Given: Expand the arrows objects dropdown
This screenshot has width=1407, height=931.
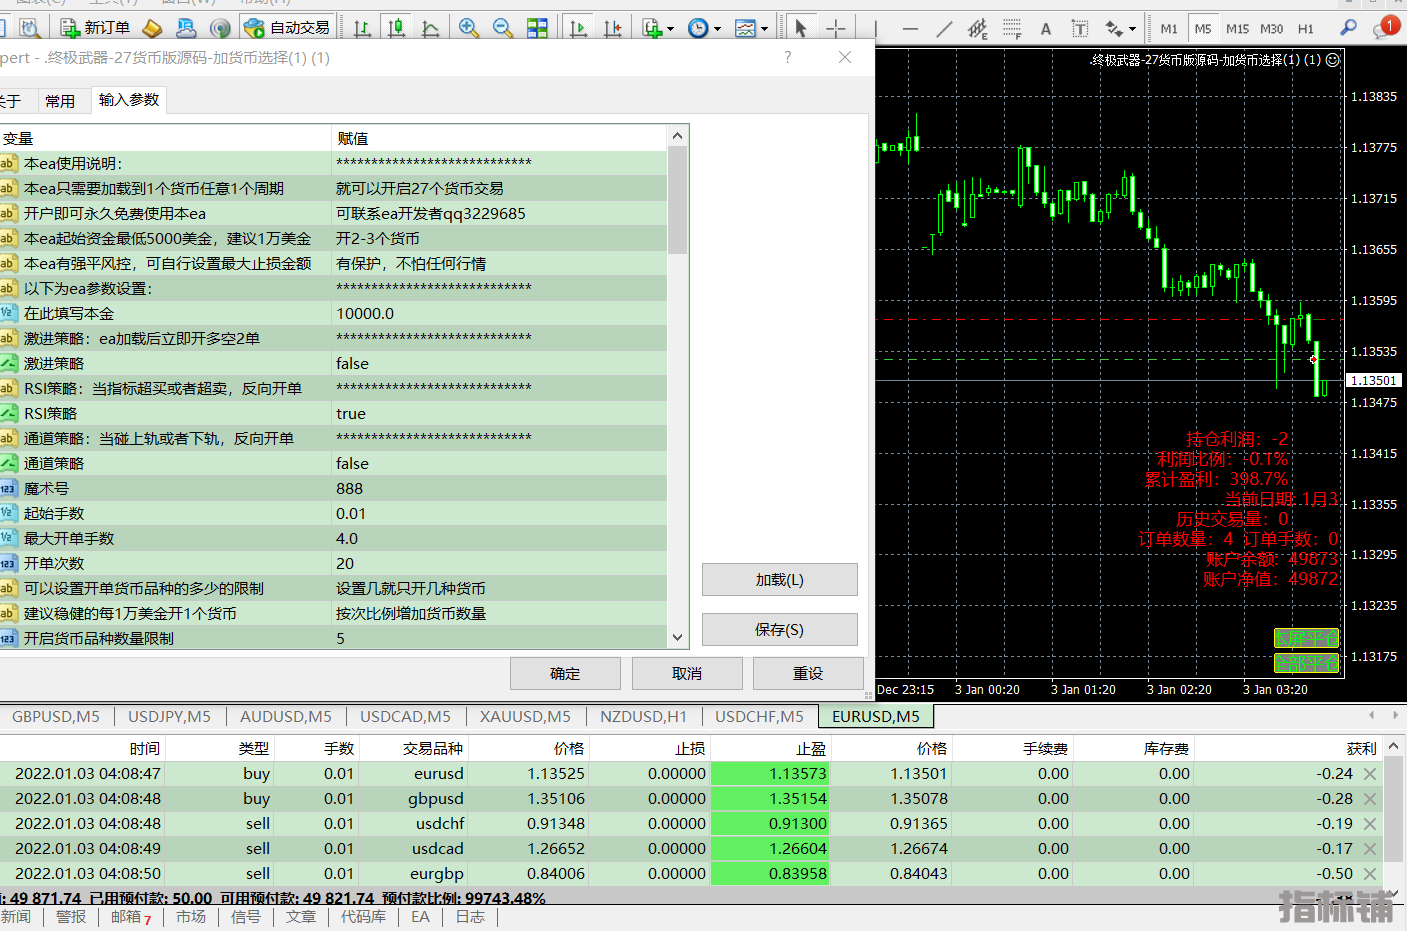Looking at the screenshot, I should 1132,29.
